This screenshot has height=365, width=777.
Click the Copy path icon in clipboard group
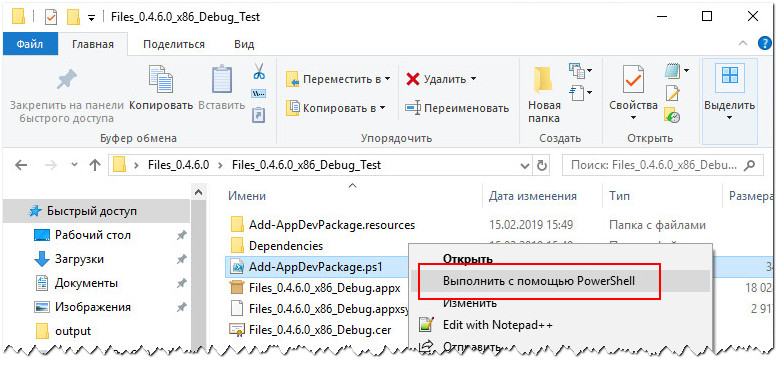(x=259, y=93)
